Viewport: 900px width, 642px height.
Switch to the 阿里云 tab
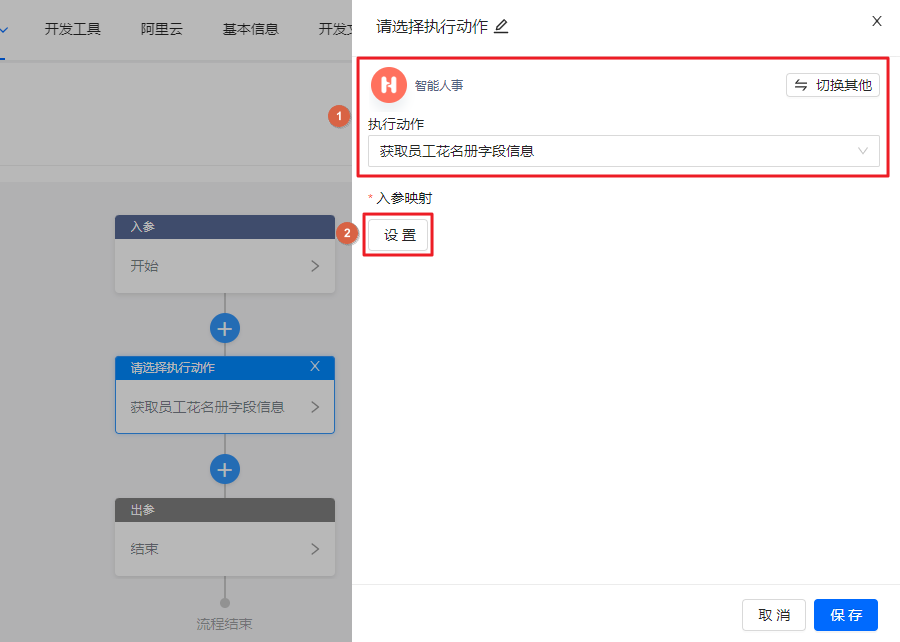pyautogui.click(x=162, y=29)
